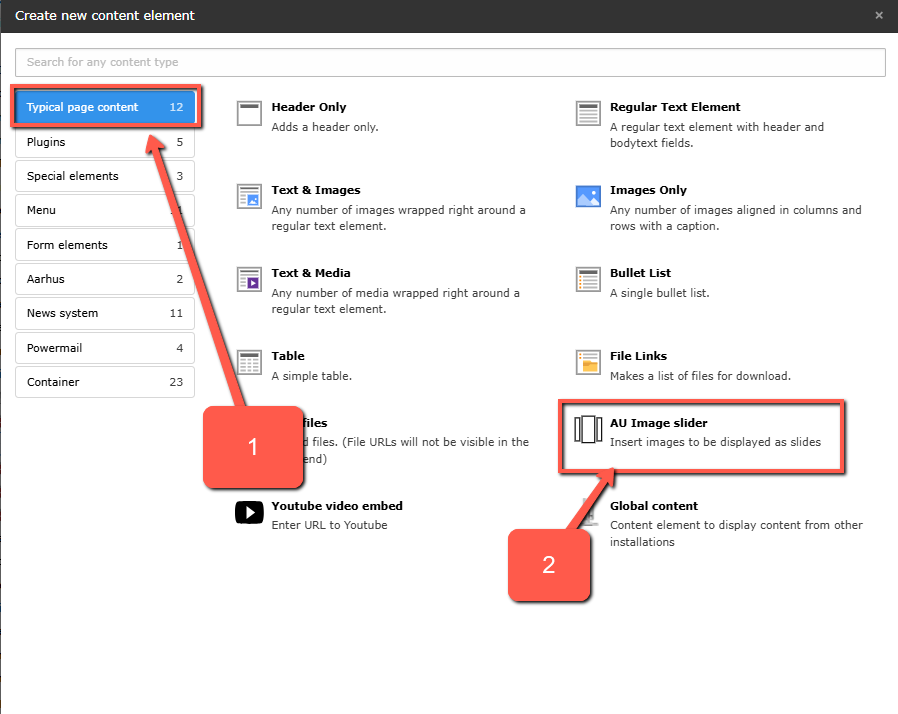Image resolution: width=898 pixels, height=714 pixels.
Task: Show the Special elements category
Action: [105, 176]
